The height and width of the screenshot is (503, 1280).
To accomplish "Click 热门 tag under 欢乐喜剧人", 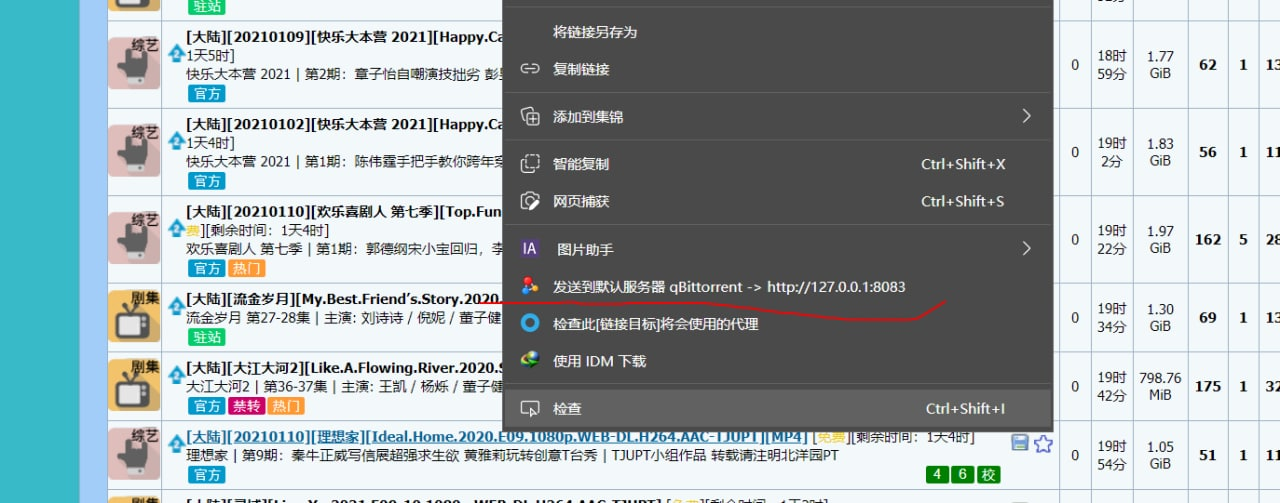I will (246, 268).
